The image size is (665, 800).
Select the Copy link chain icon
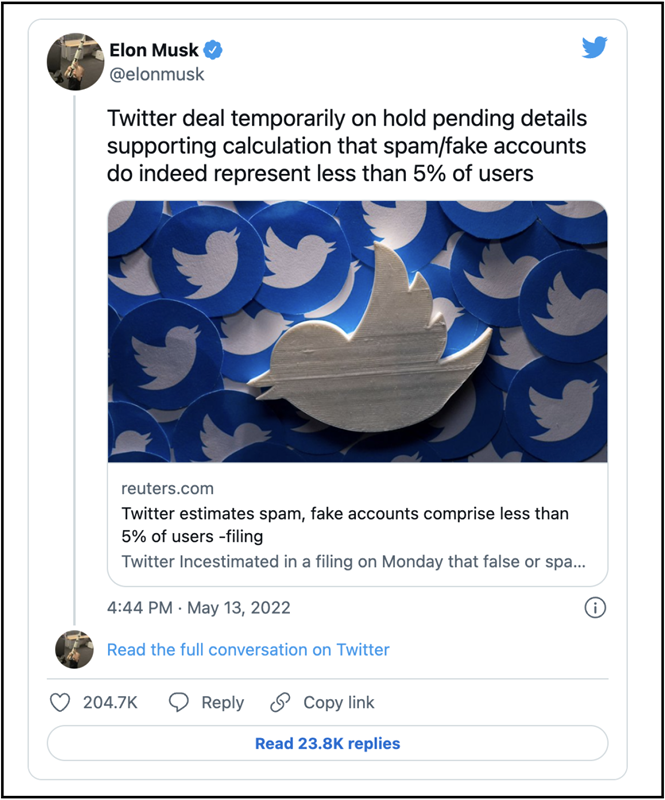[x=282, y=702]
